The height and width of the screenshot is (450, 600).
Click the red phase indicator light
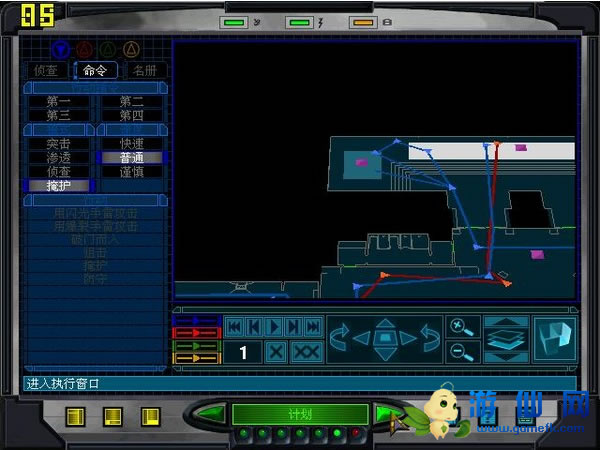click(x=356, y=433)
